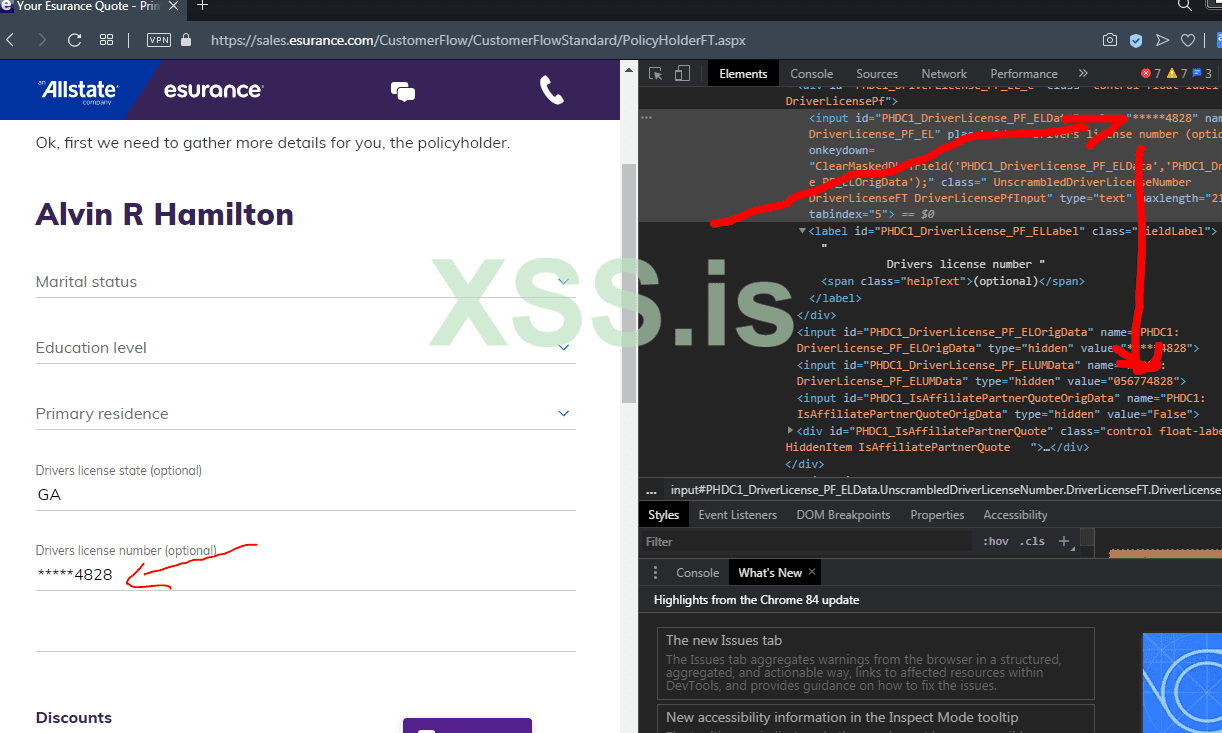This screenshot has width=1222, height=733.
Task: Select the Styles pane tab
Action: tap(663, 515)
